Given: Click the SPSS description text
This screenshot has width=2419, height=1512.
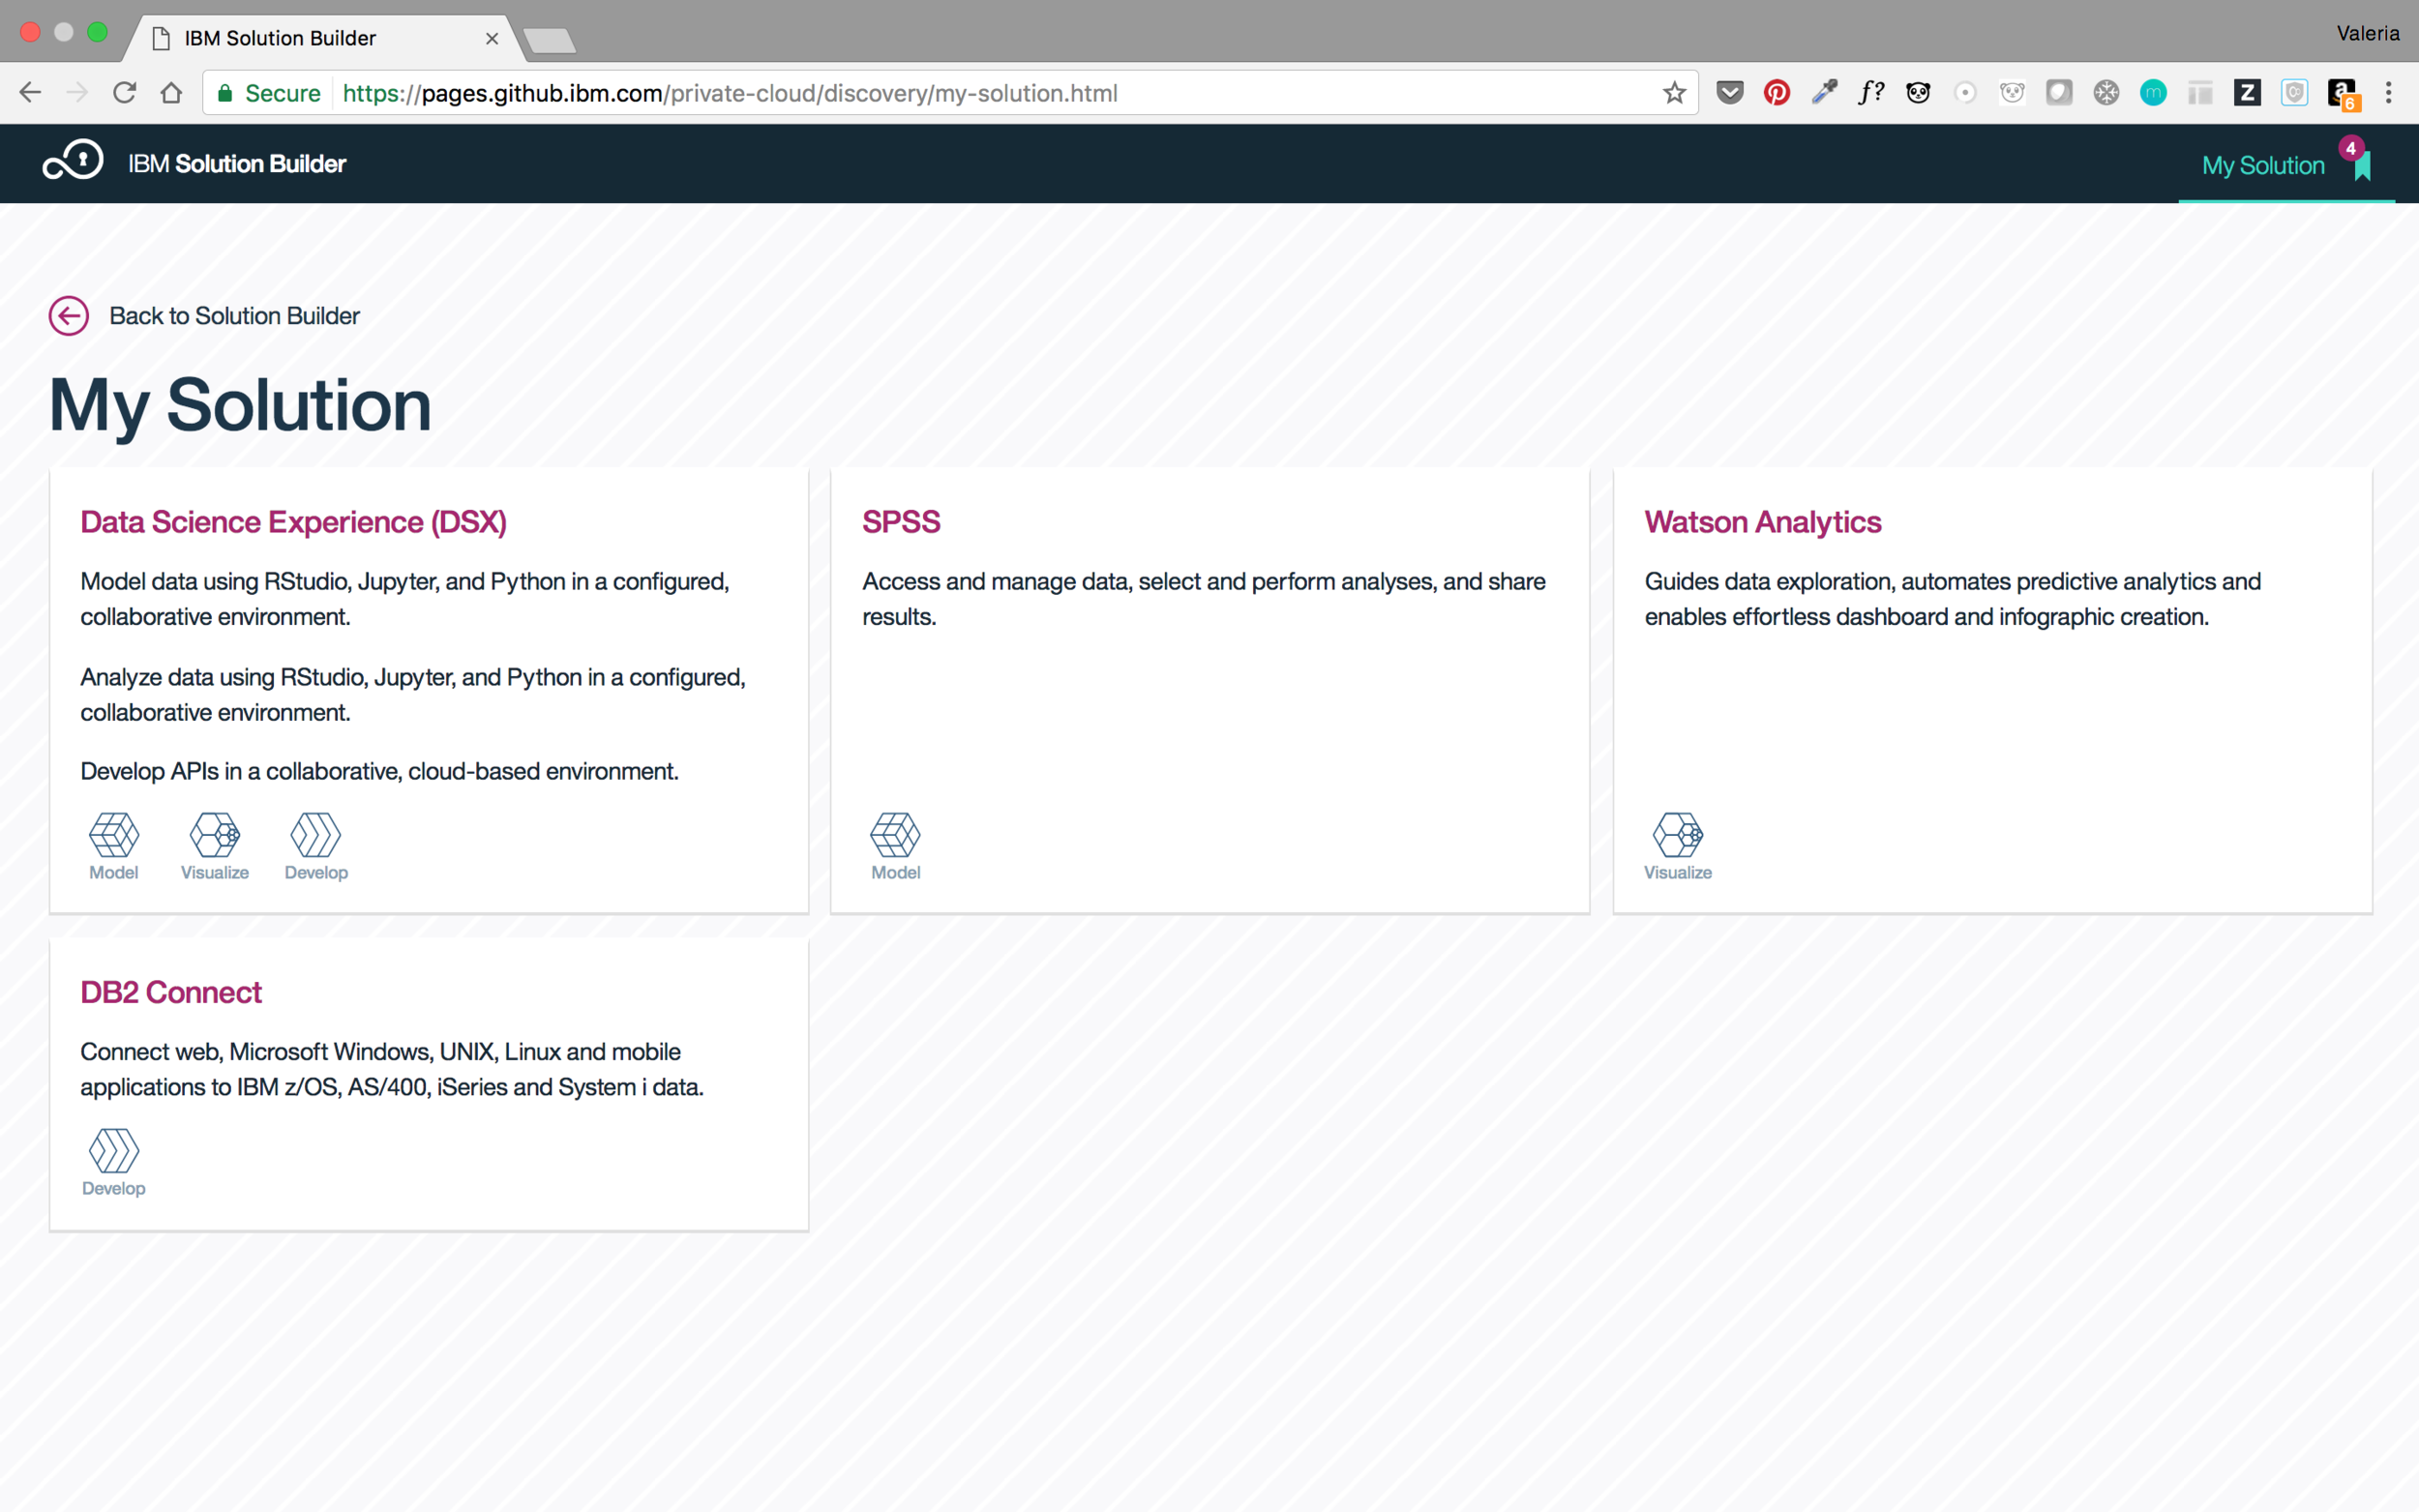Looking at the screenshot, I should click(x=1204, y=599).
